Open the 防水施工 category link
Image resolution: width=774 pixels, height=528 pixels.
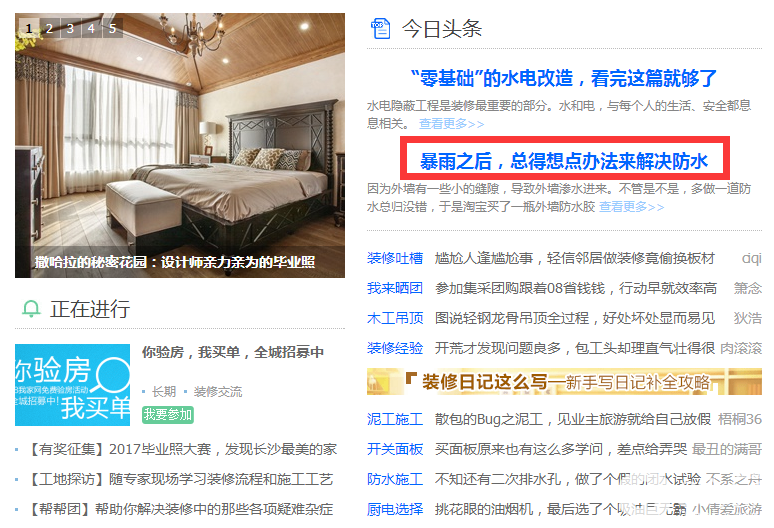click(395, 479)
